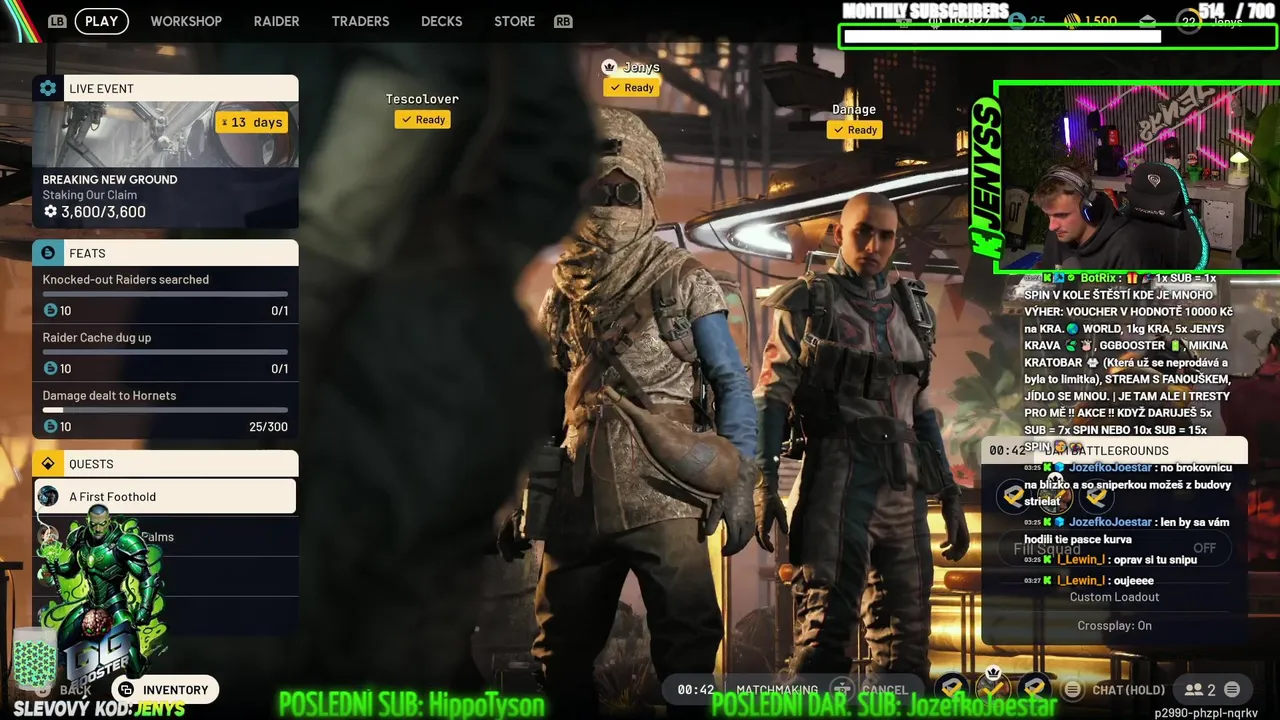Click the LB bumper icon in top navigation
This screenshot has width=1280, height=720.
[57, 21]
